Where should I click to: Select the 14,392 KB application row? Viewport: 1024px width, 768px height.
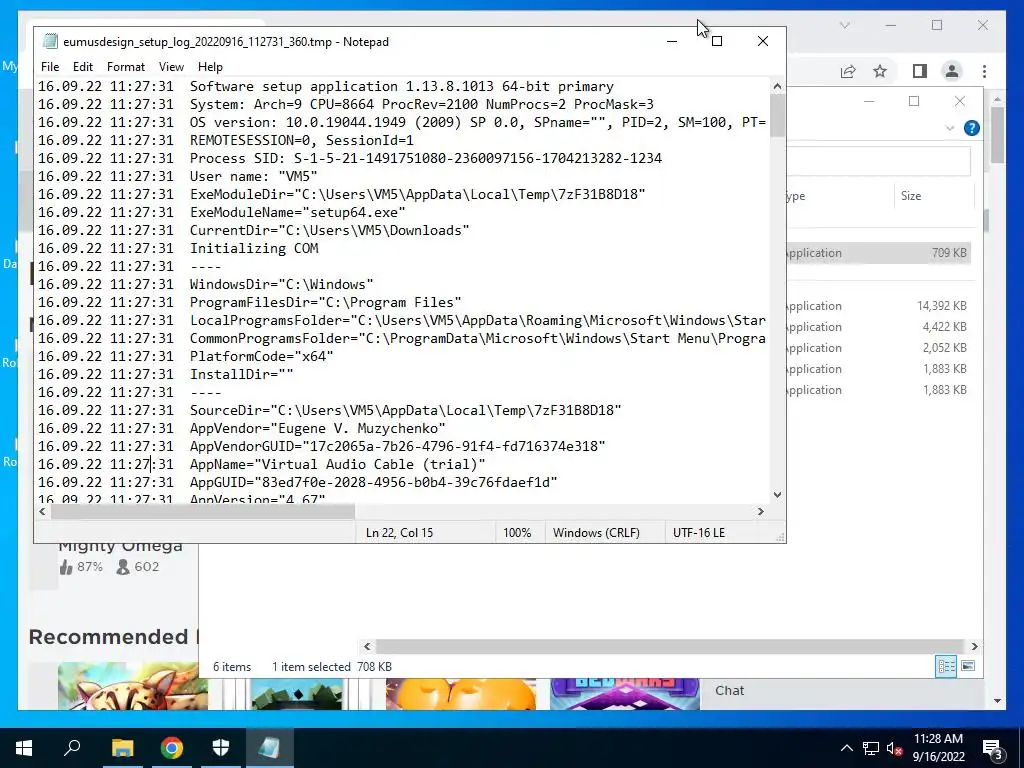click(x=878, y=306)
